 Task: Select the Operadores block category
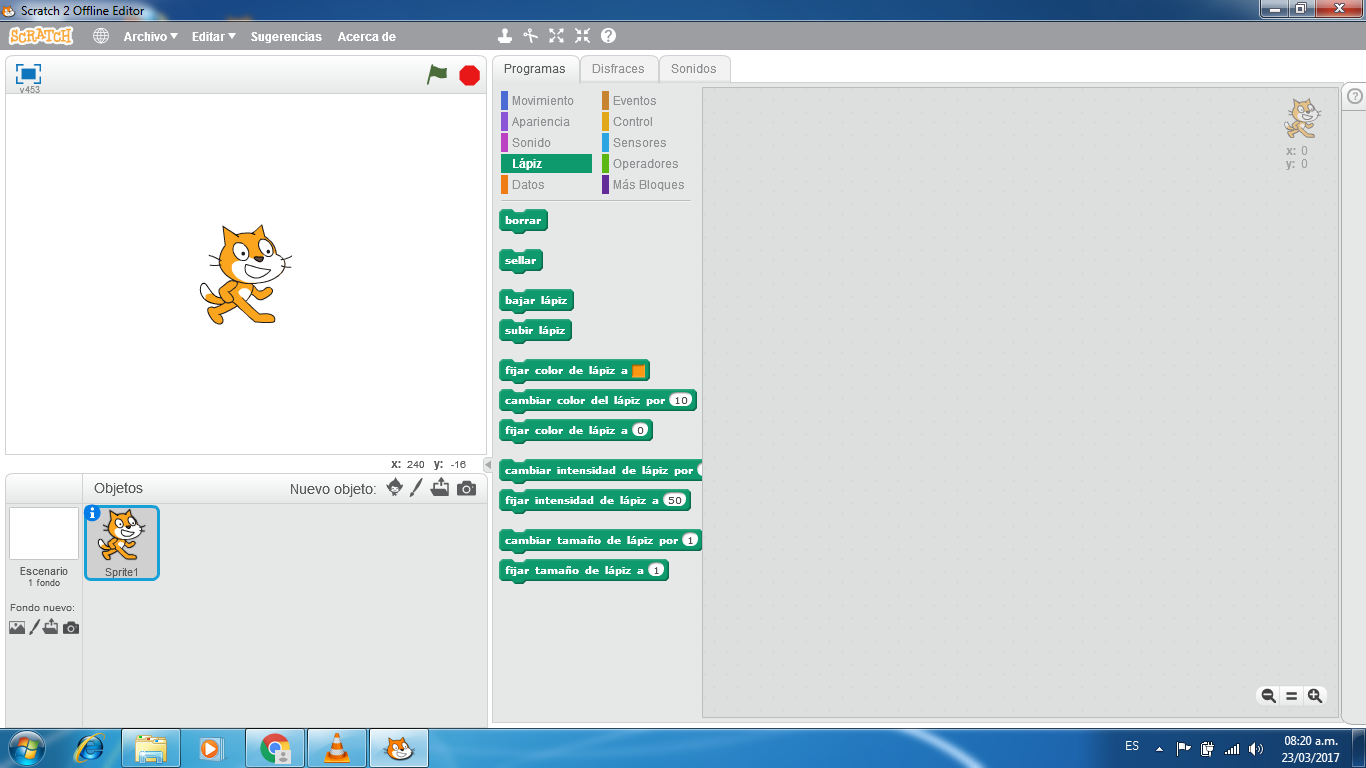(x=645, y=163)
